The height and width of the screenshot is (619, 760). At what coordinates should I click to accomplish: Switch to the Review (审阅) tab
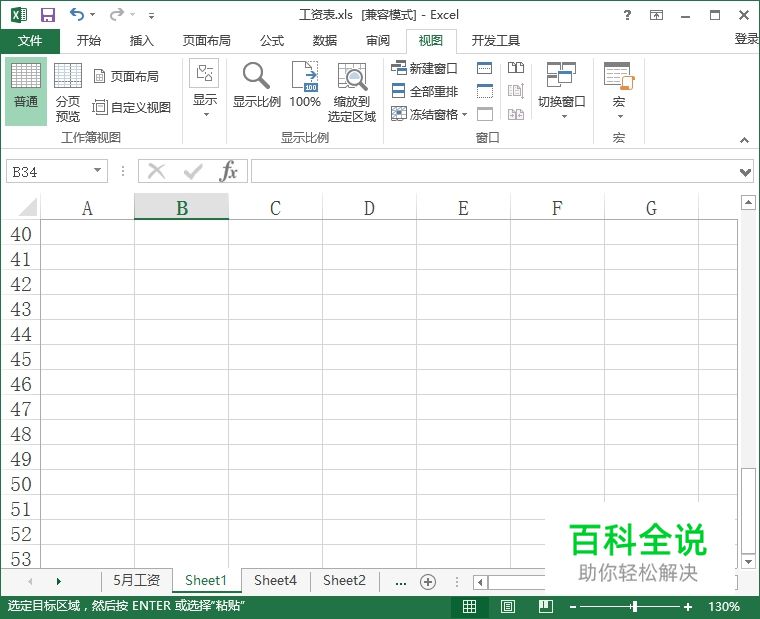pyautogui.click(x=378, y=41)
